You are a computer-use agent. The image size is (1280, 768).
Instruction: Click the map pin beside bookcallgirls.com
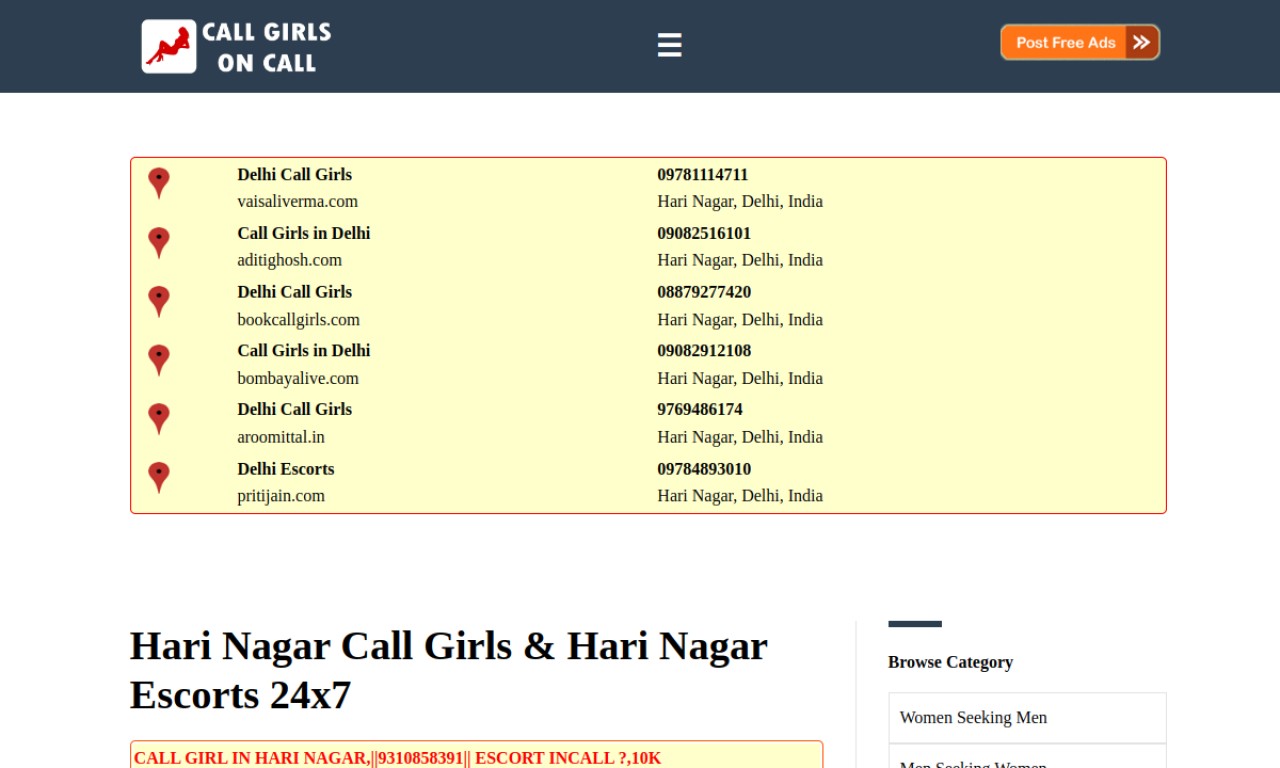158,302
